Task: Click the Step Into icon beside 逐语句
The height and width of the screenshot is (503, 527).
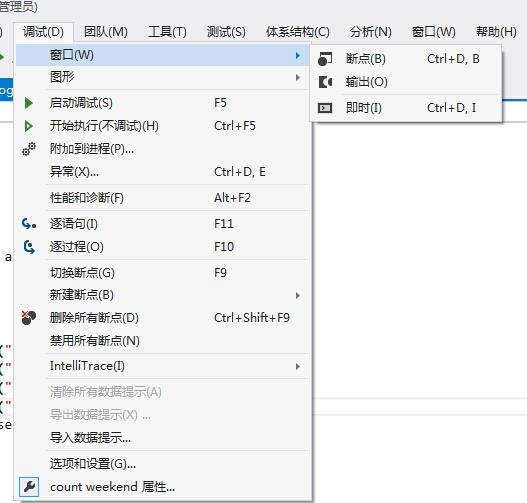Action: (x=29, y=224)
